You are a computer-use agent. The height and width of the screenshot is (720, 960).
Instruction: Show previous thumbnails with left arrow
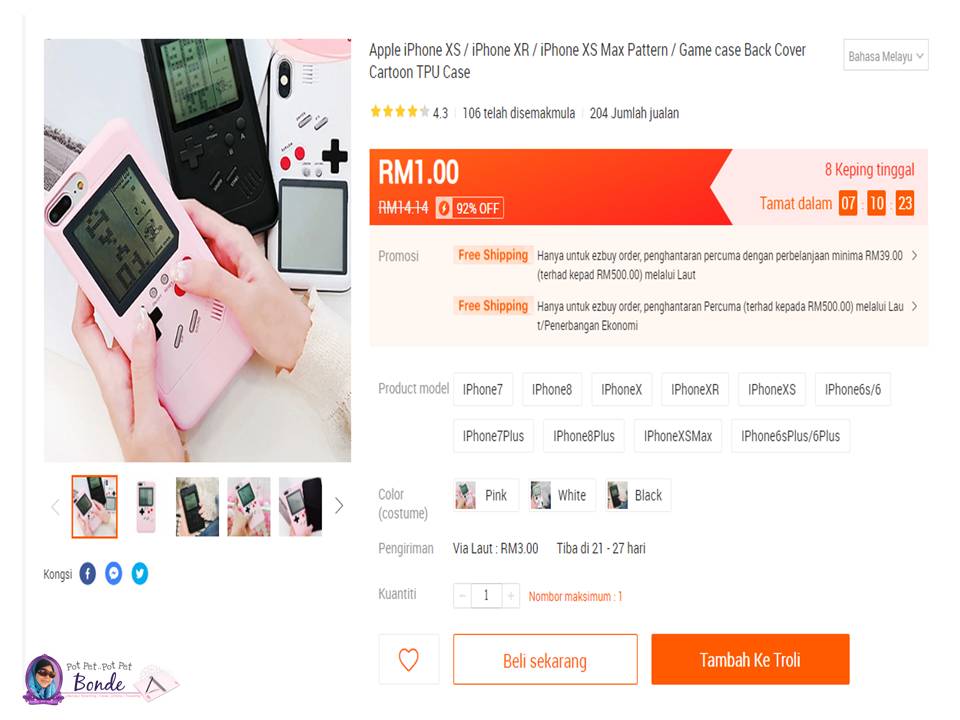[56, 507]
